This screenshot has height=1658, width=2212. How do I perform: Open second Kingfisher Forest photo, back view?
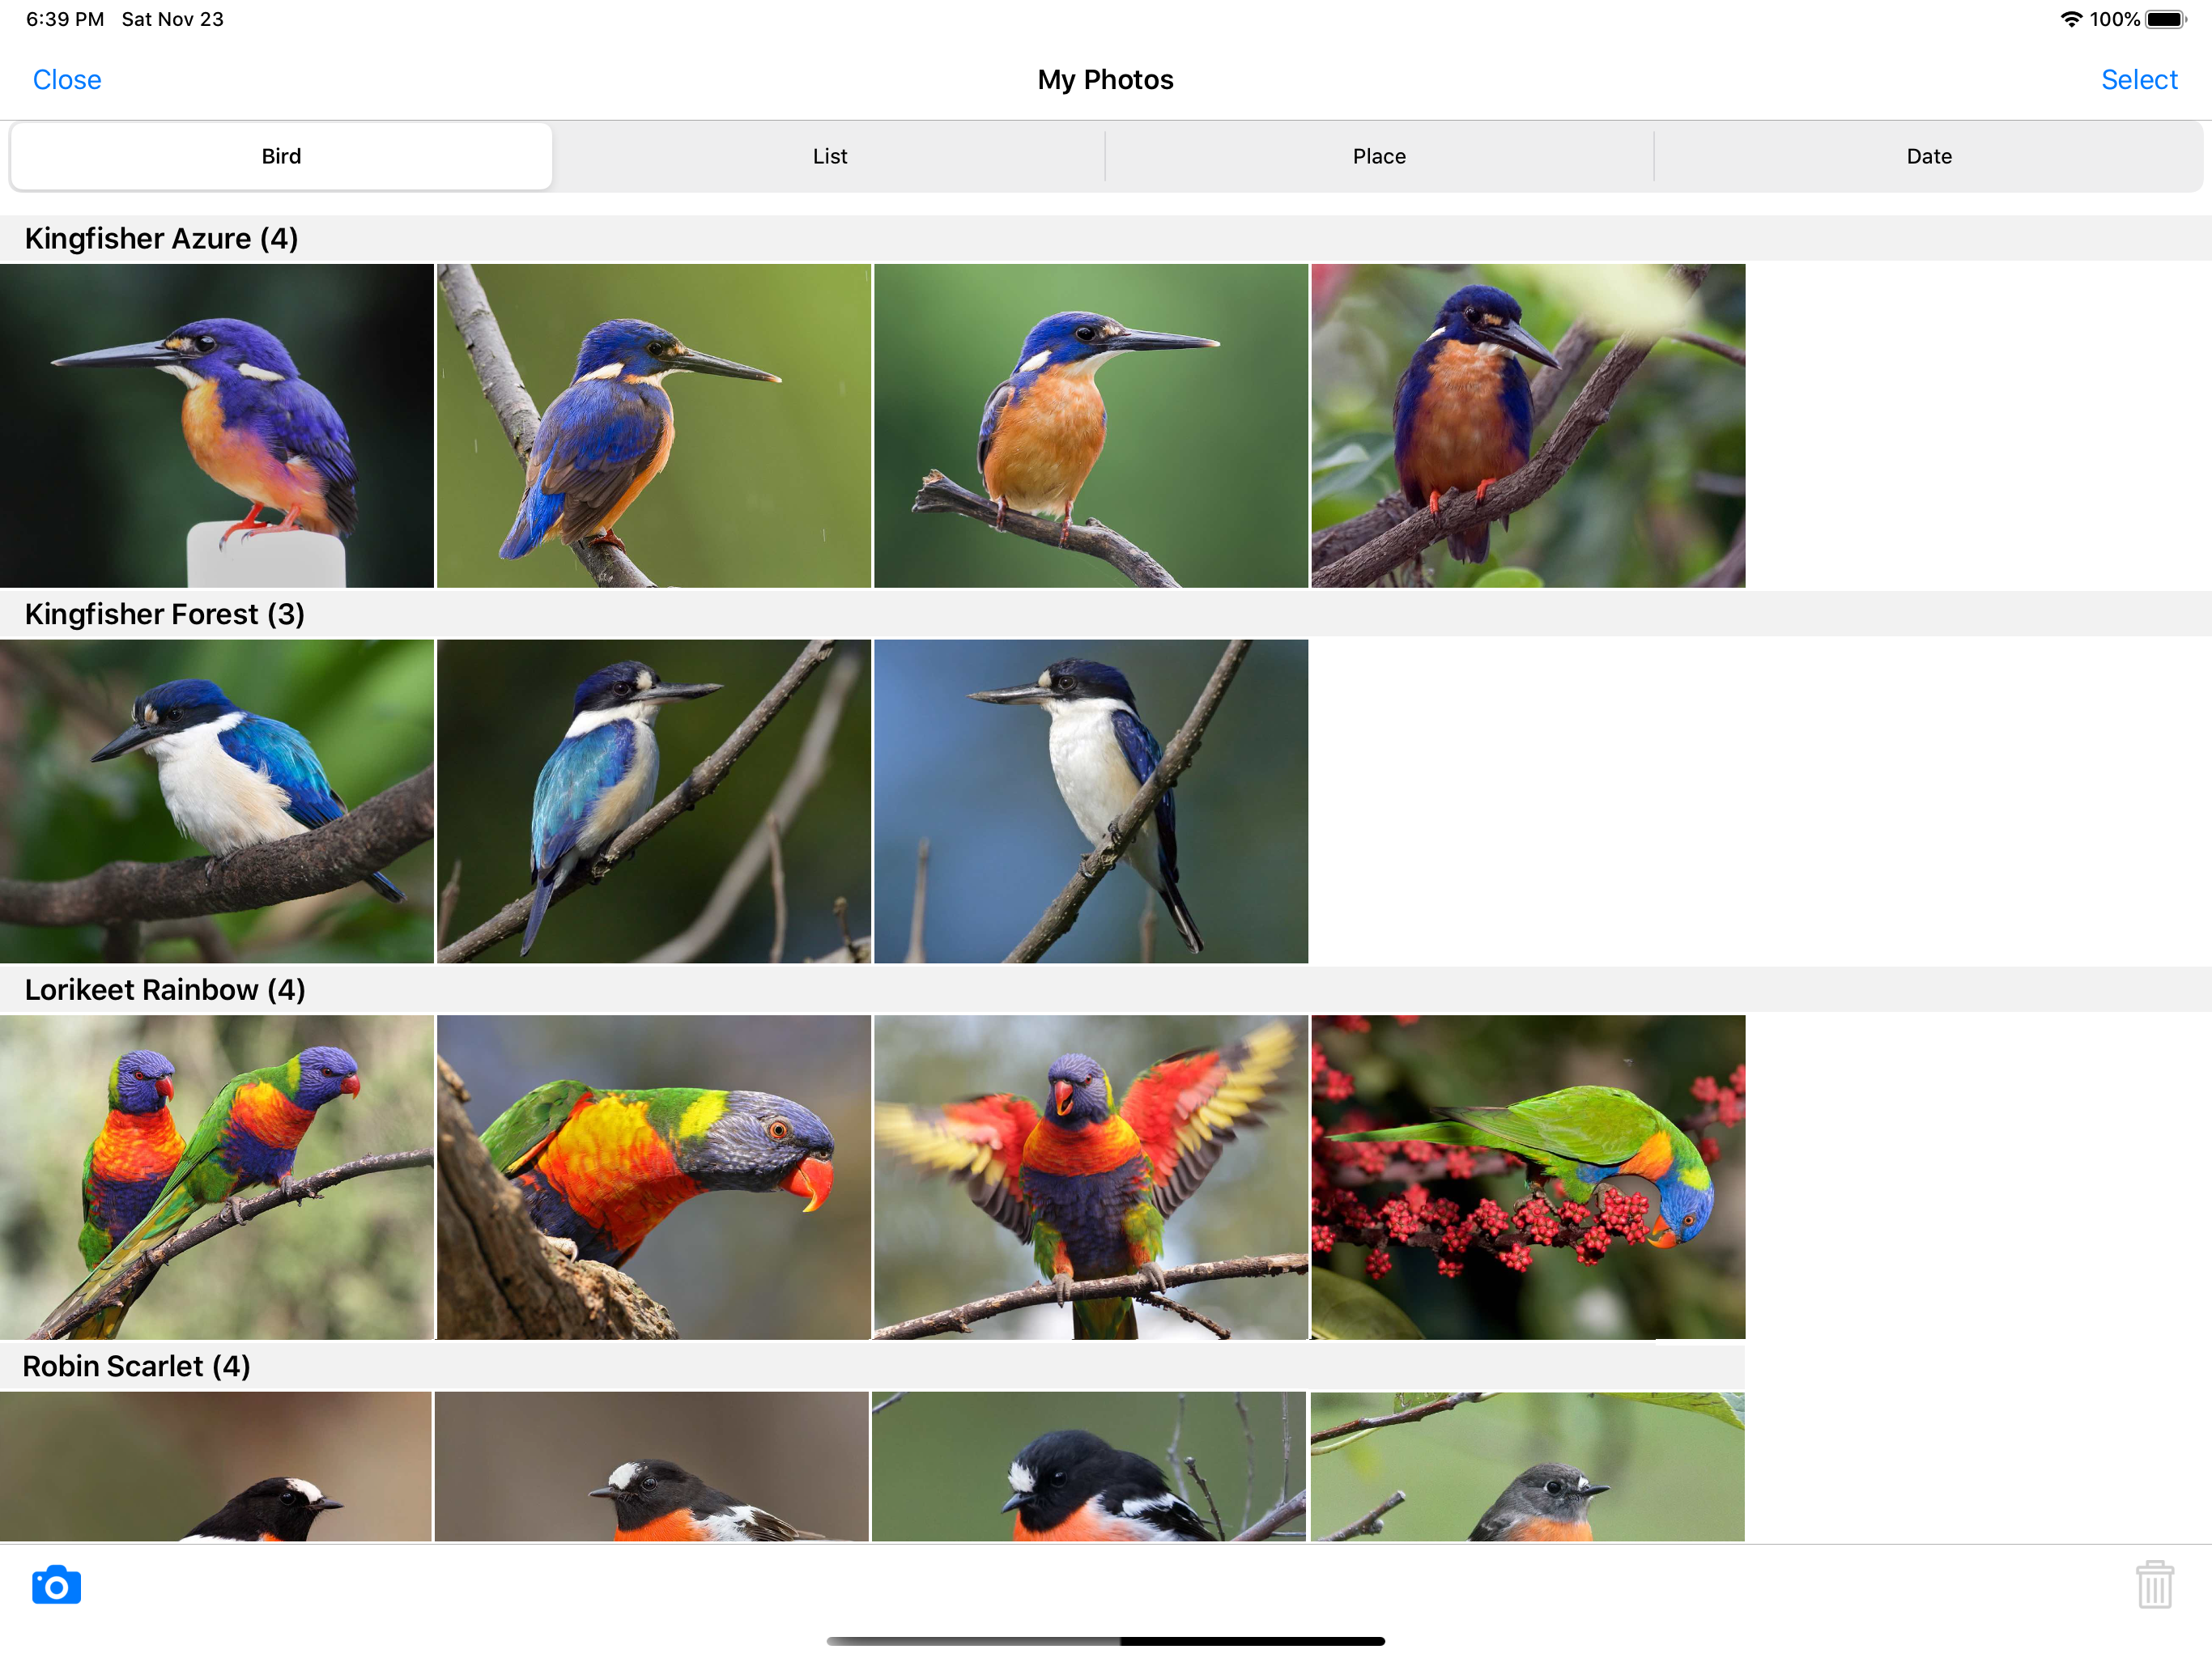click(654, 801)
